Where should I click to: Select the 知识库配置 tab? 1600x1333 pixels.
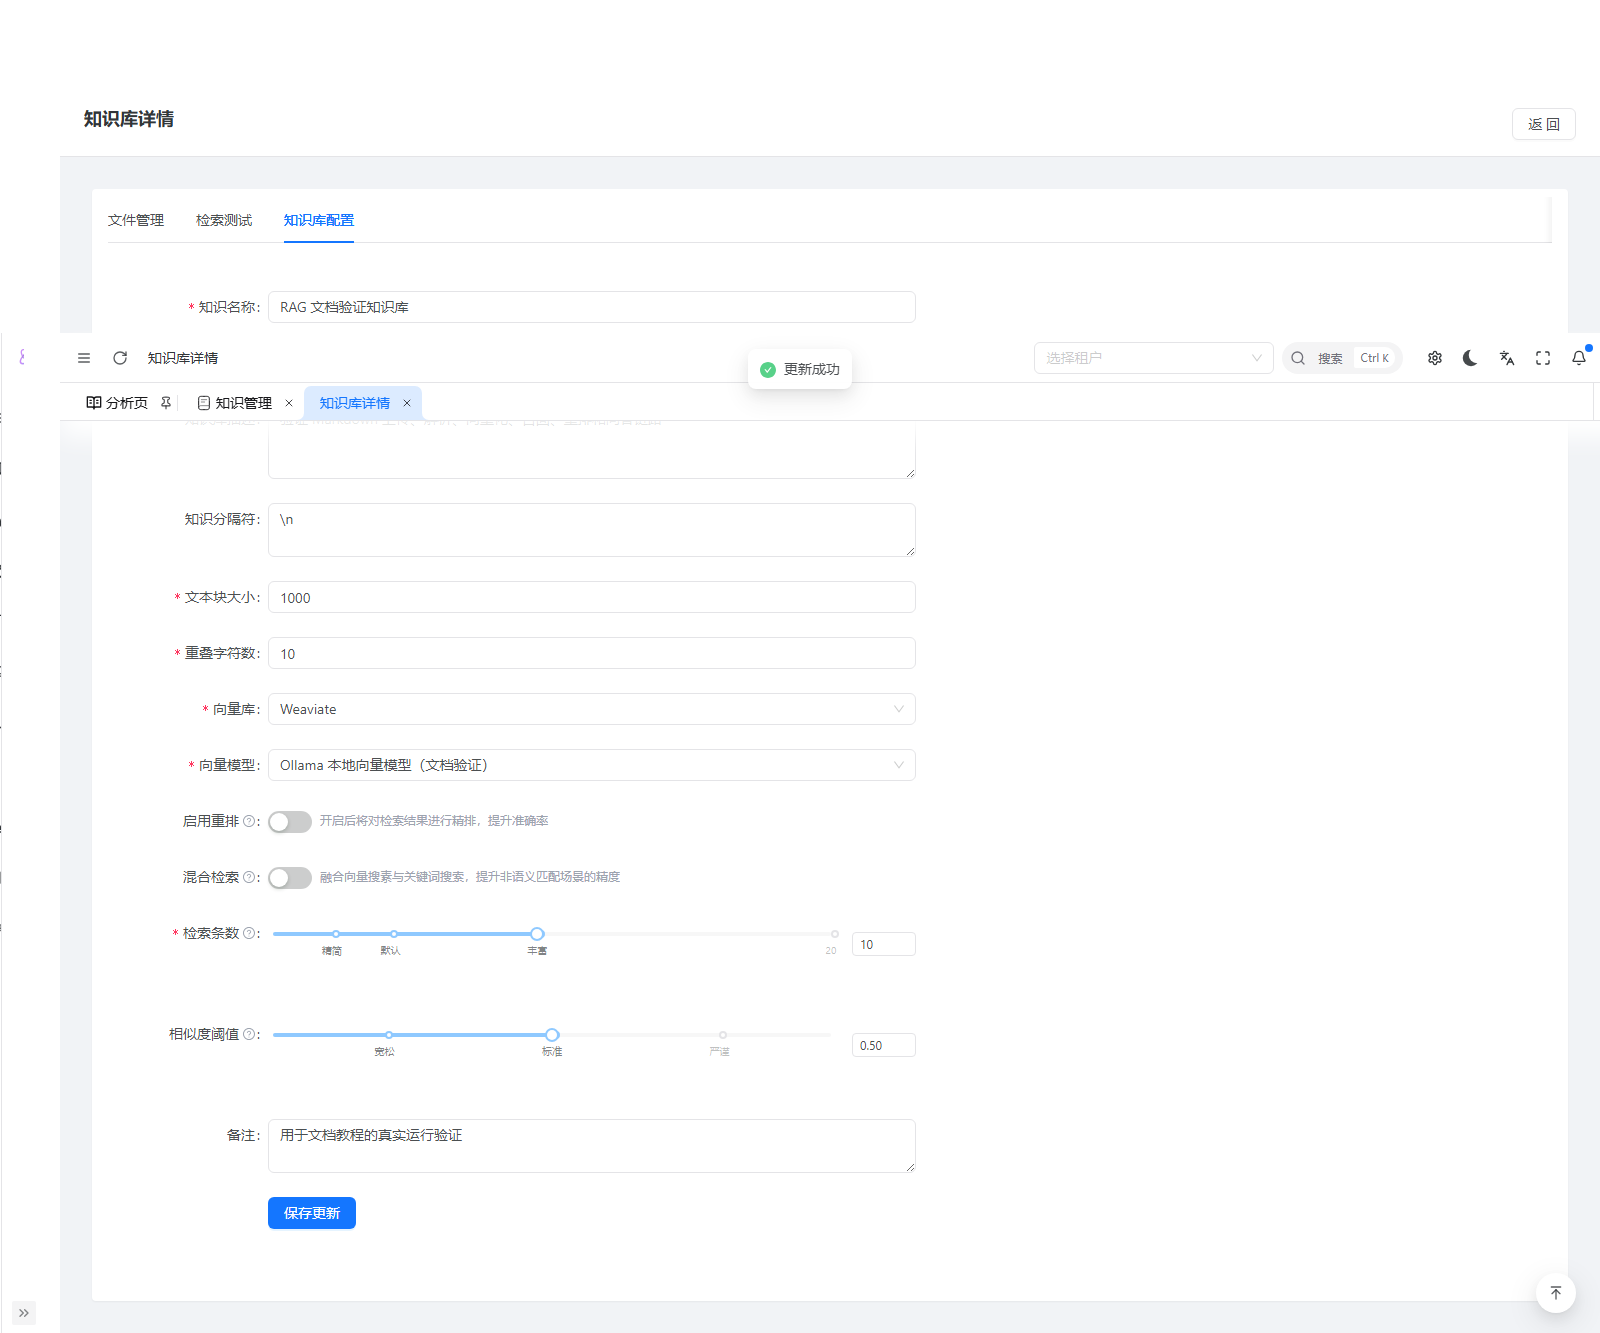point(319,220)
